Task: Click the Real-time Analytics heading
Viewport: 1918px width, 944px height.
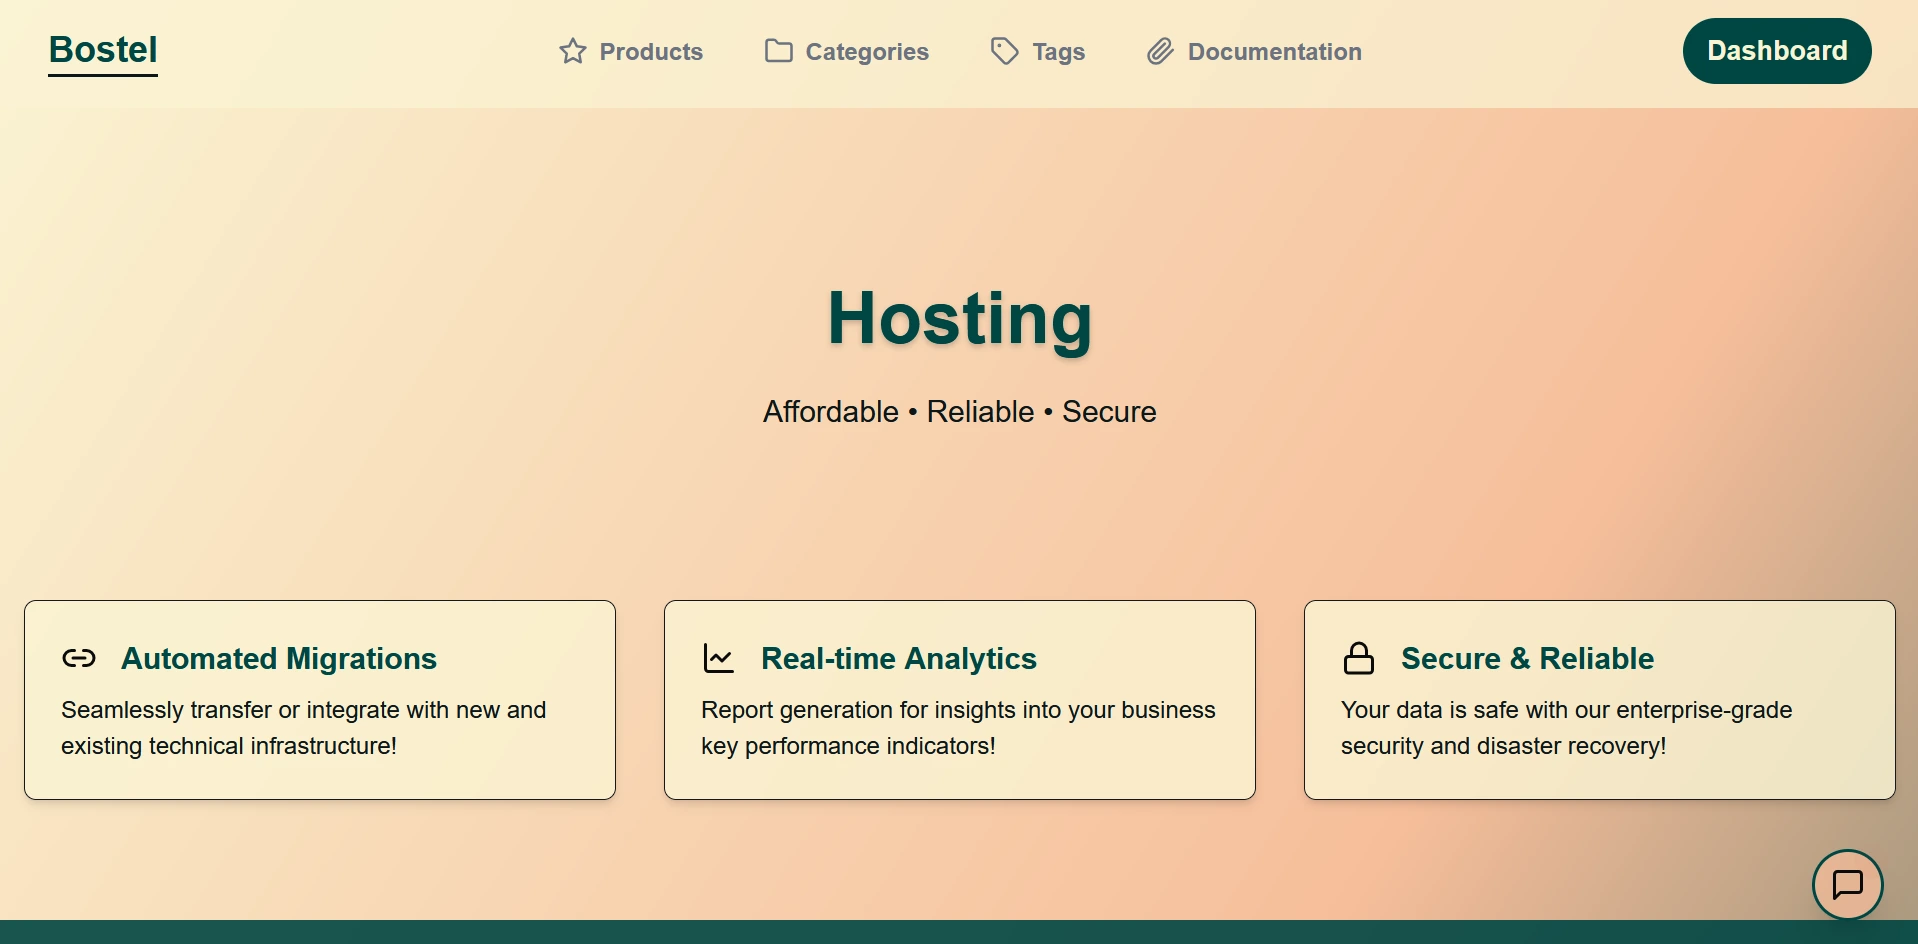Action: (899, 658)
